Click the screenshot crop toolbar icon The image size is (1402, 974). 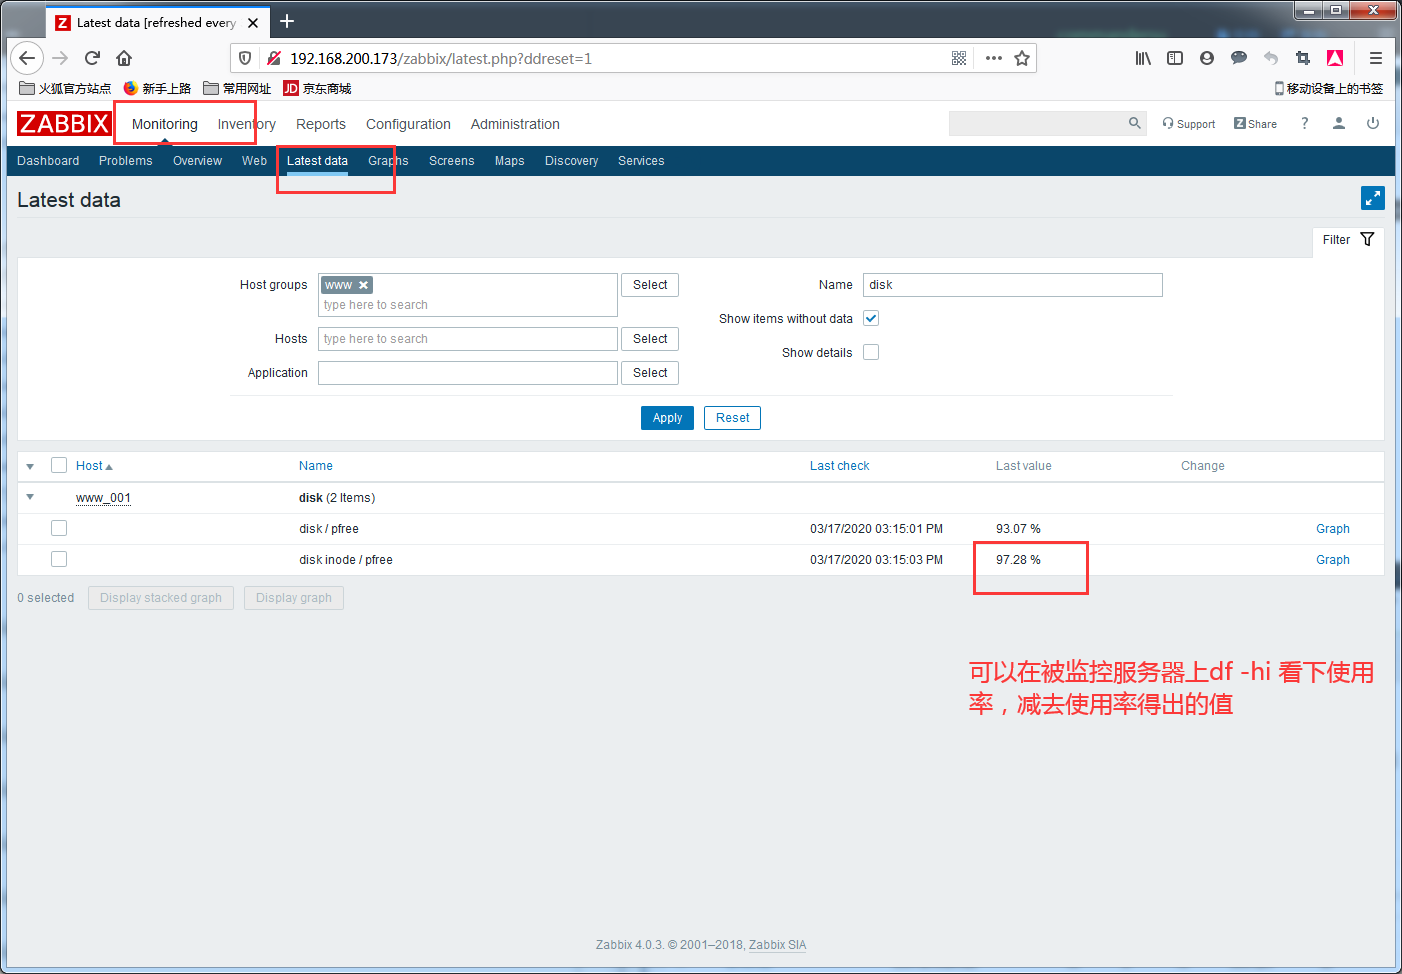1303,58
